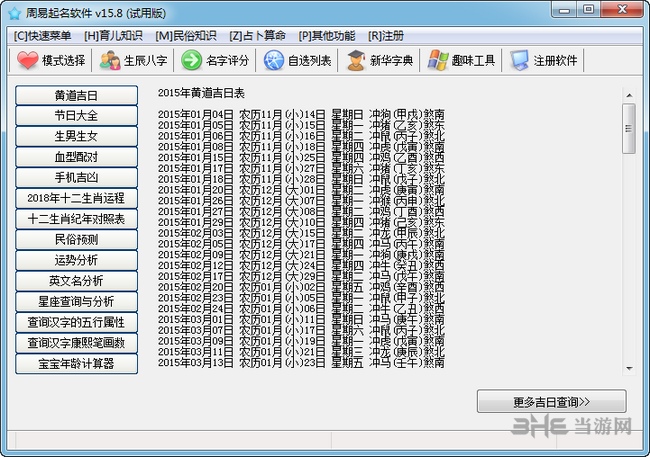Click the 自选列表 toolbar label

tap(309, 61)
